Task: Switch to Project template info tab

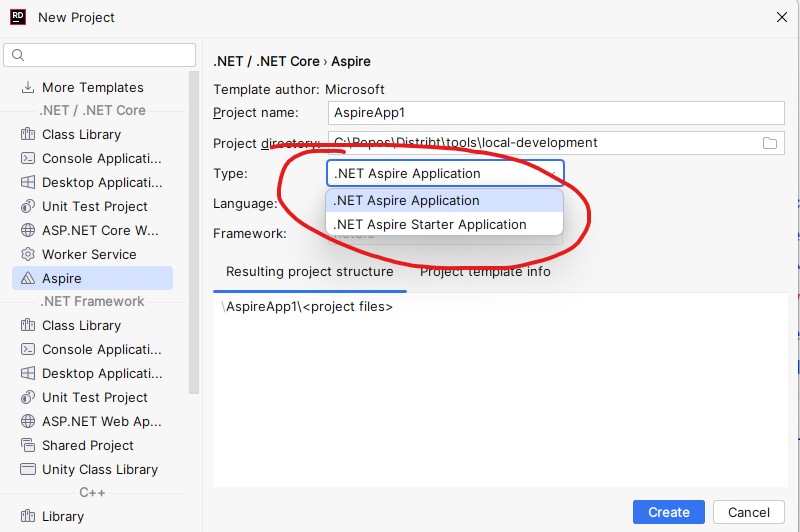Action: (485, 271)
